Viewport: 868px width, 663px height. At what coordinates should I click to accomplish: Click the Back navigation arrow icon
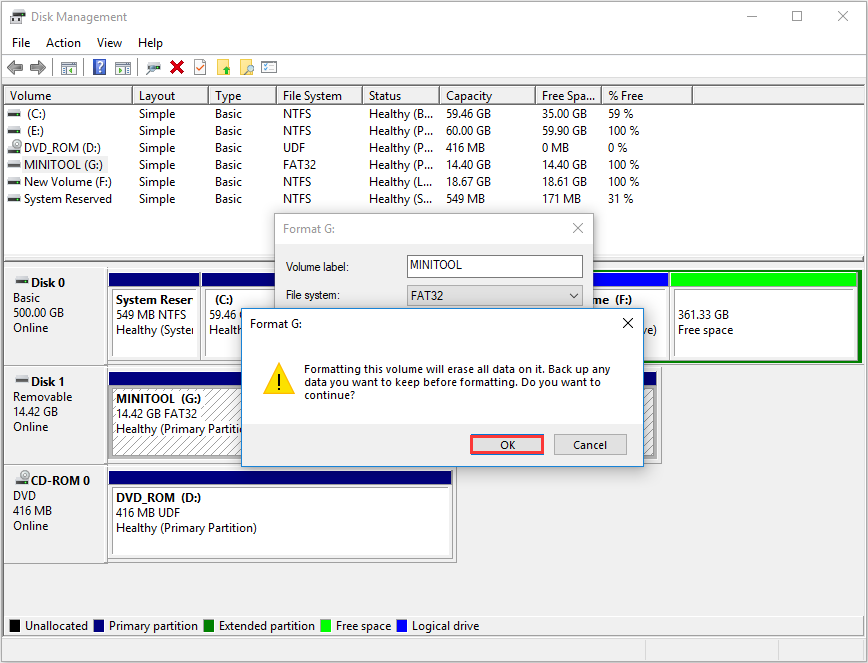tap(13, 67)
